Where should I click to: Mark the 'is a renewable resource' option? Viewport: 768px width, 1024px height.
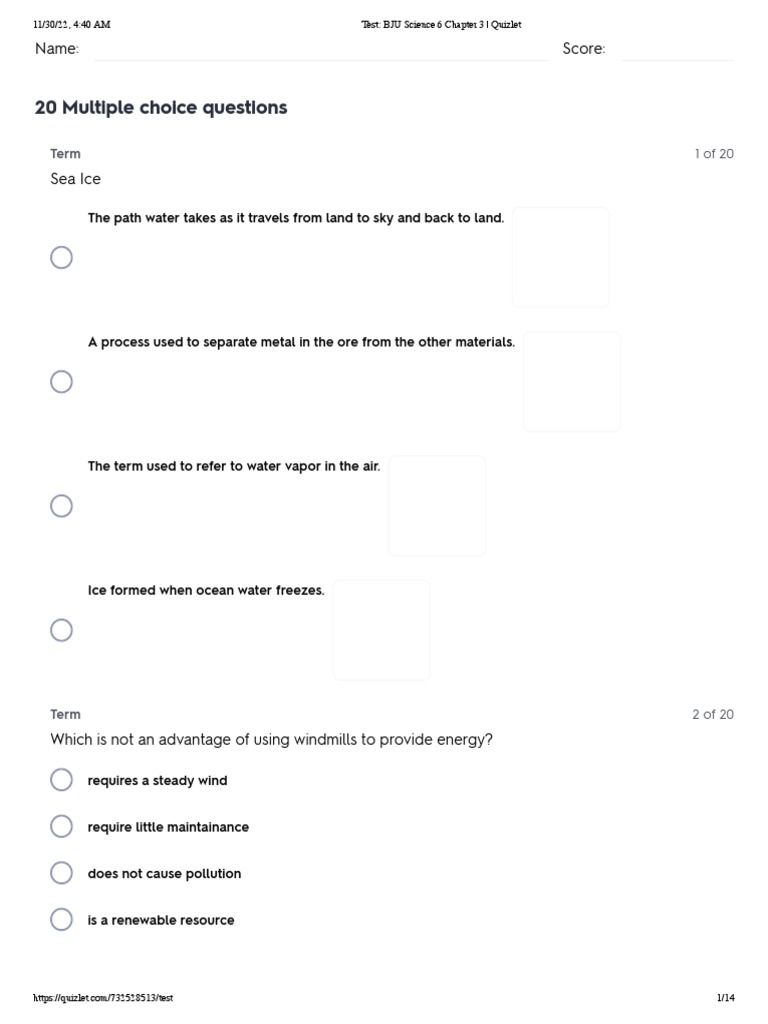62,919
